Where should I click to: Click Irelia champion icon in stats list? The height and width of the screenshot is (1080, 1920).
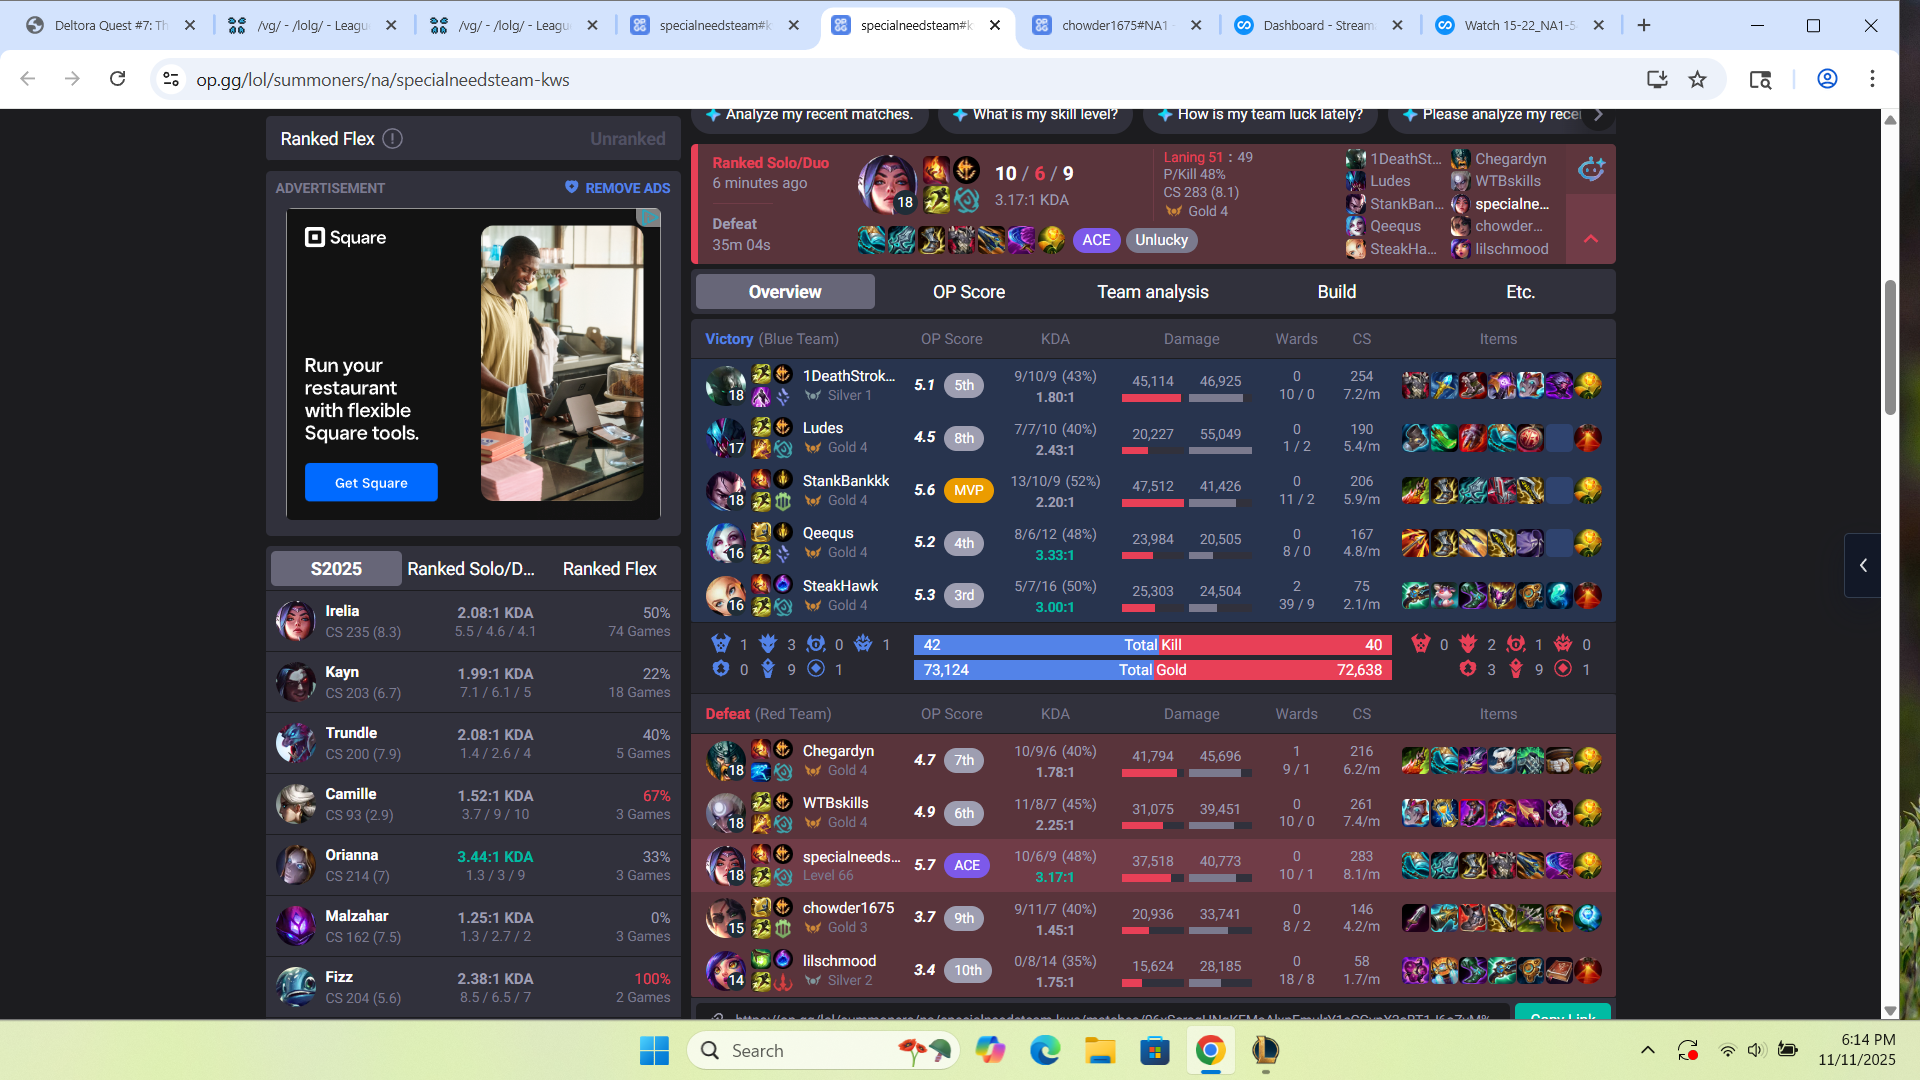coord(296,621)
